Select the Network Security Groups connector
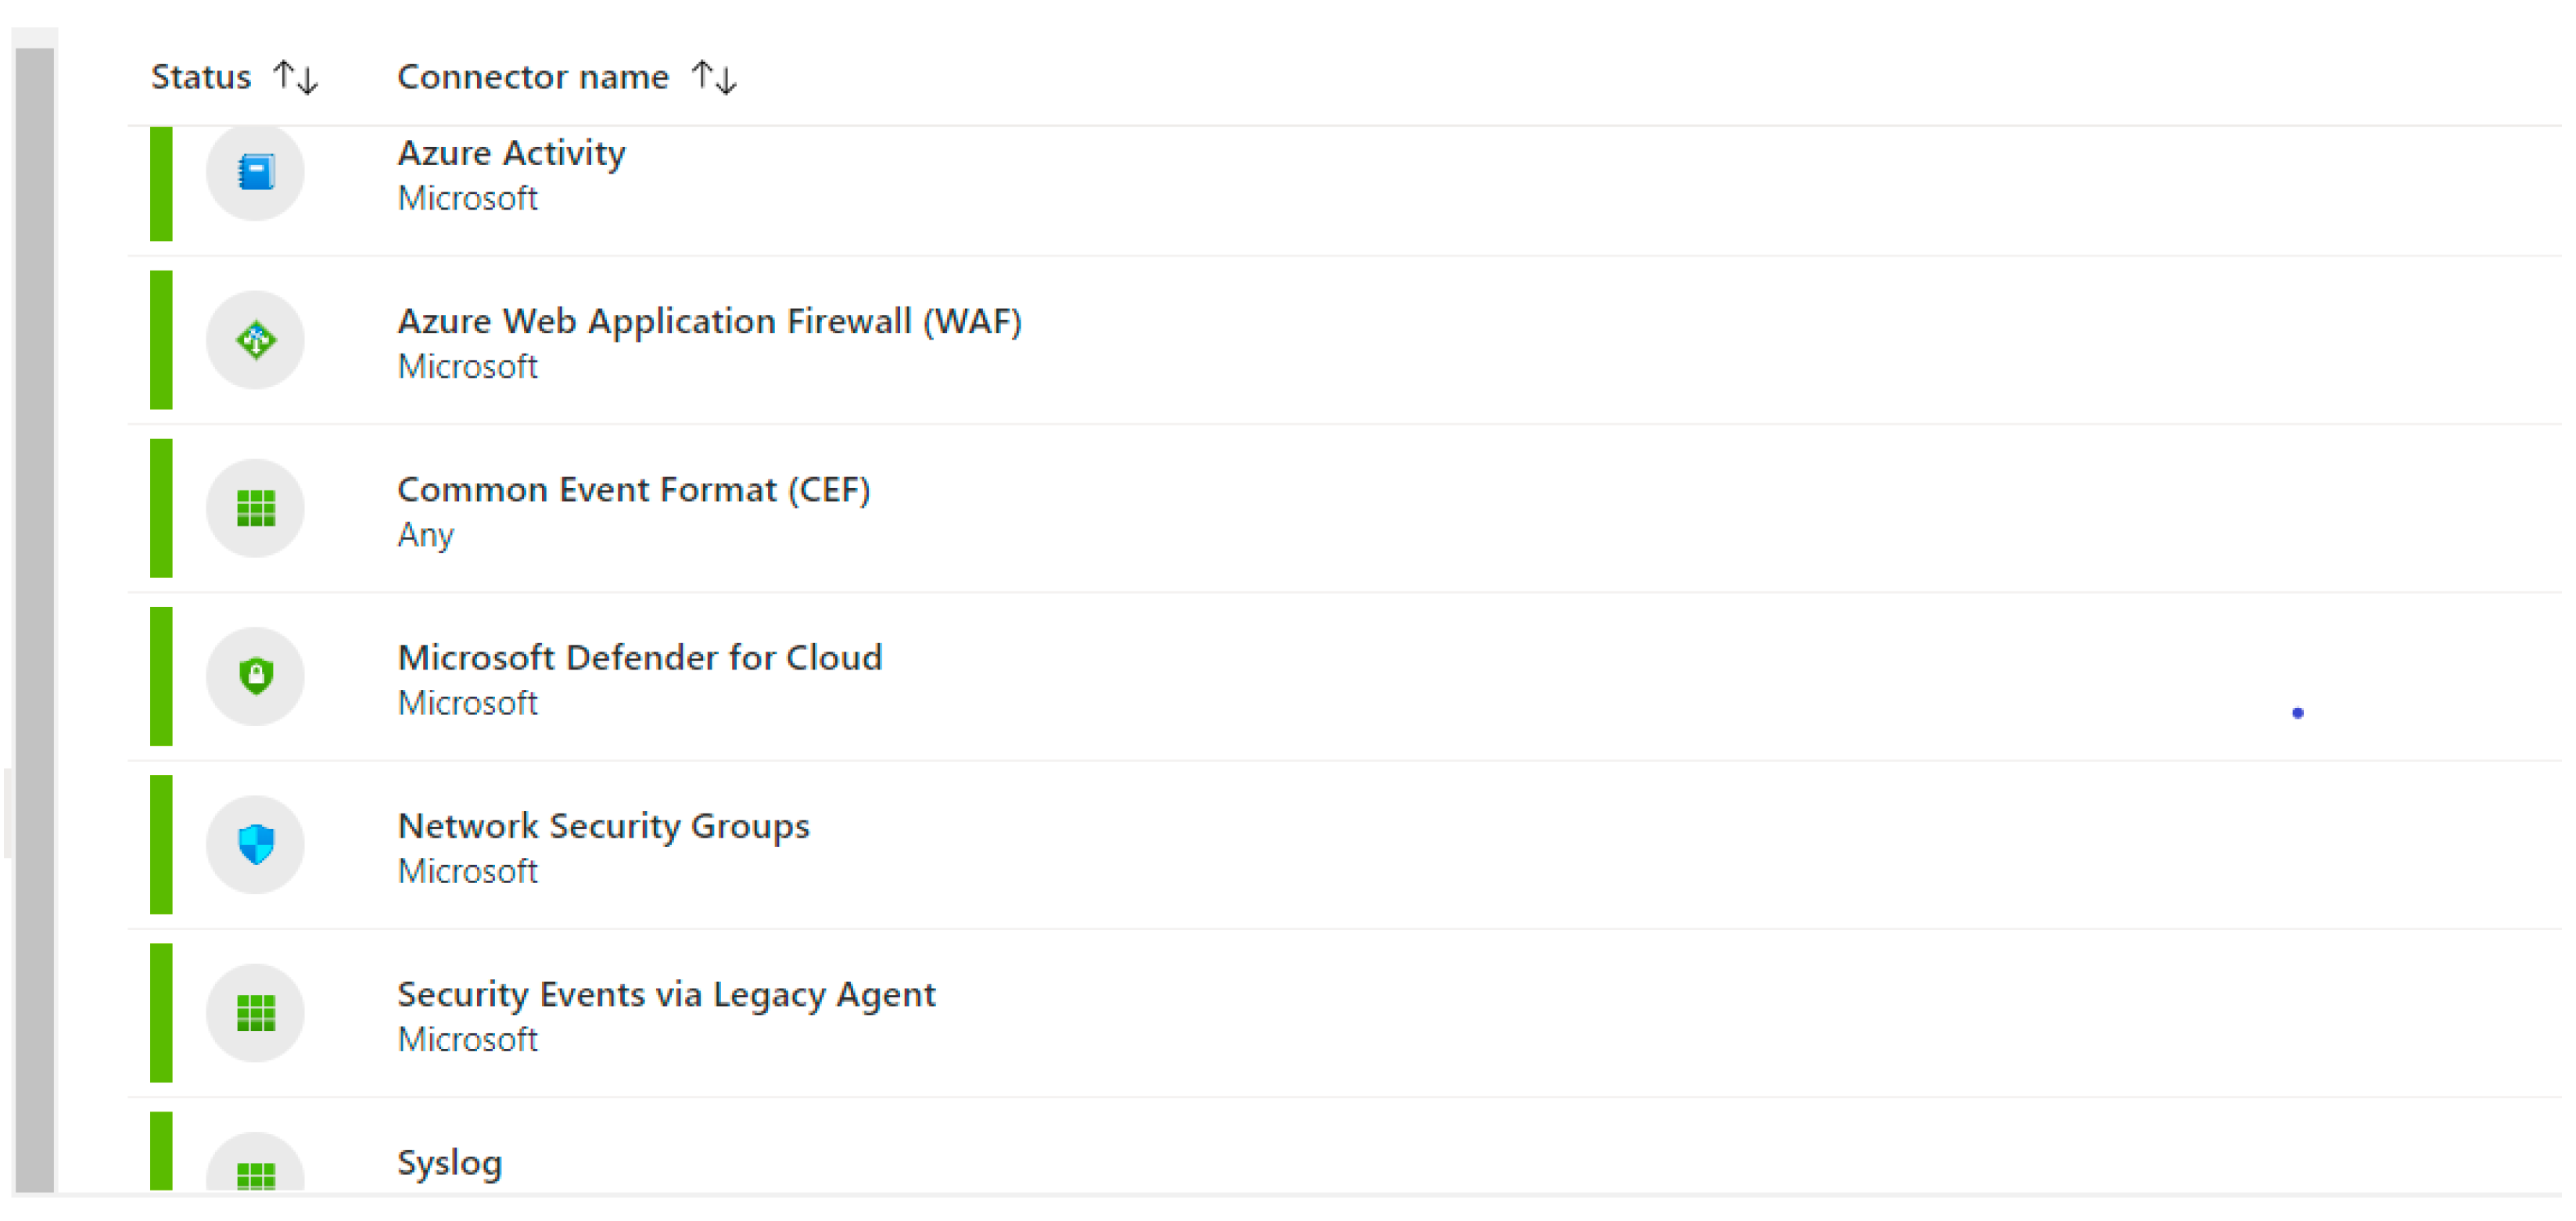Screen dimensions: 2576x1221 pos(603,825)
